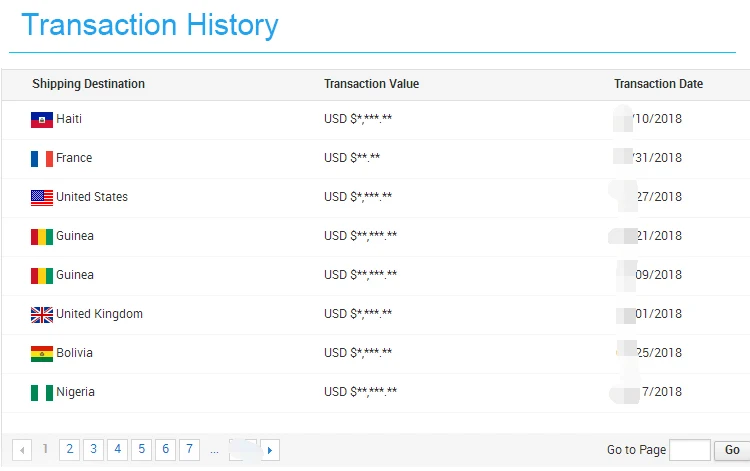Screen dimensions: 750x471
Task: Click the United States flag icon
Action: (x=41, y=198)
